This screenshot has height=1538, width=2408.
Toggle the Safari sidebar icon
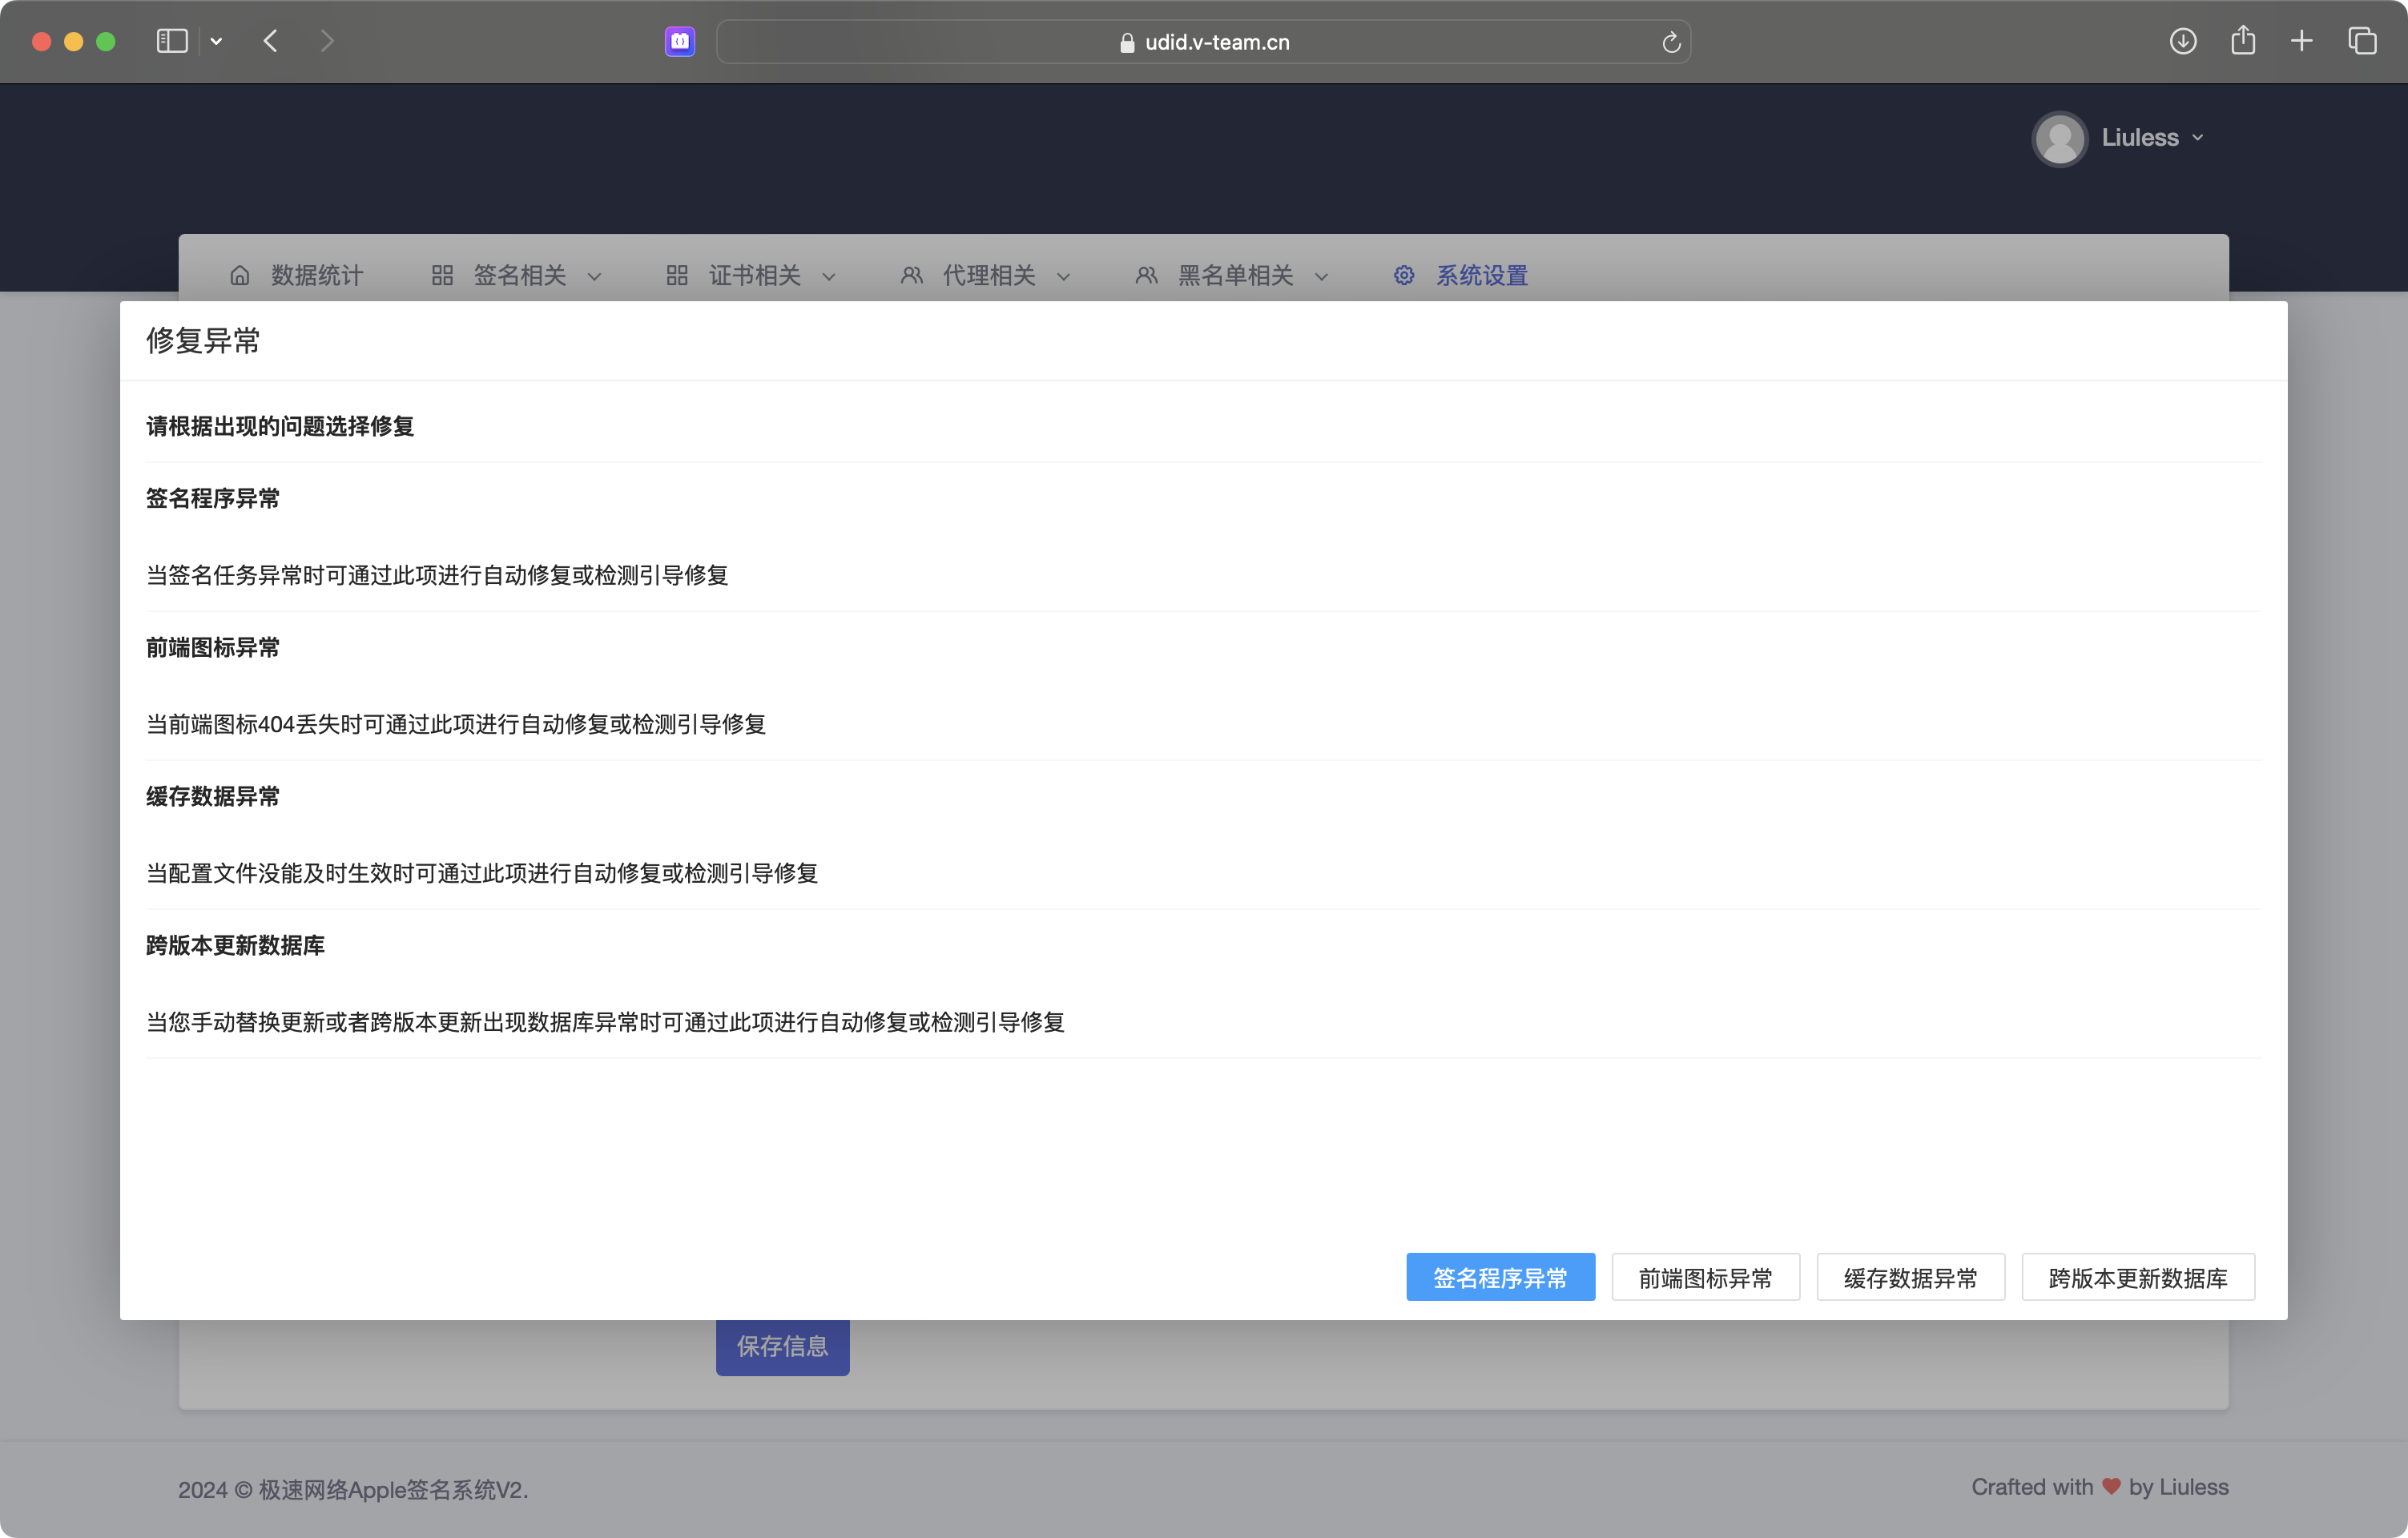point(172,41)
